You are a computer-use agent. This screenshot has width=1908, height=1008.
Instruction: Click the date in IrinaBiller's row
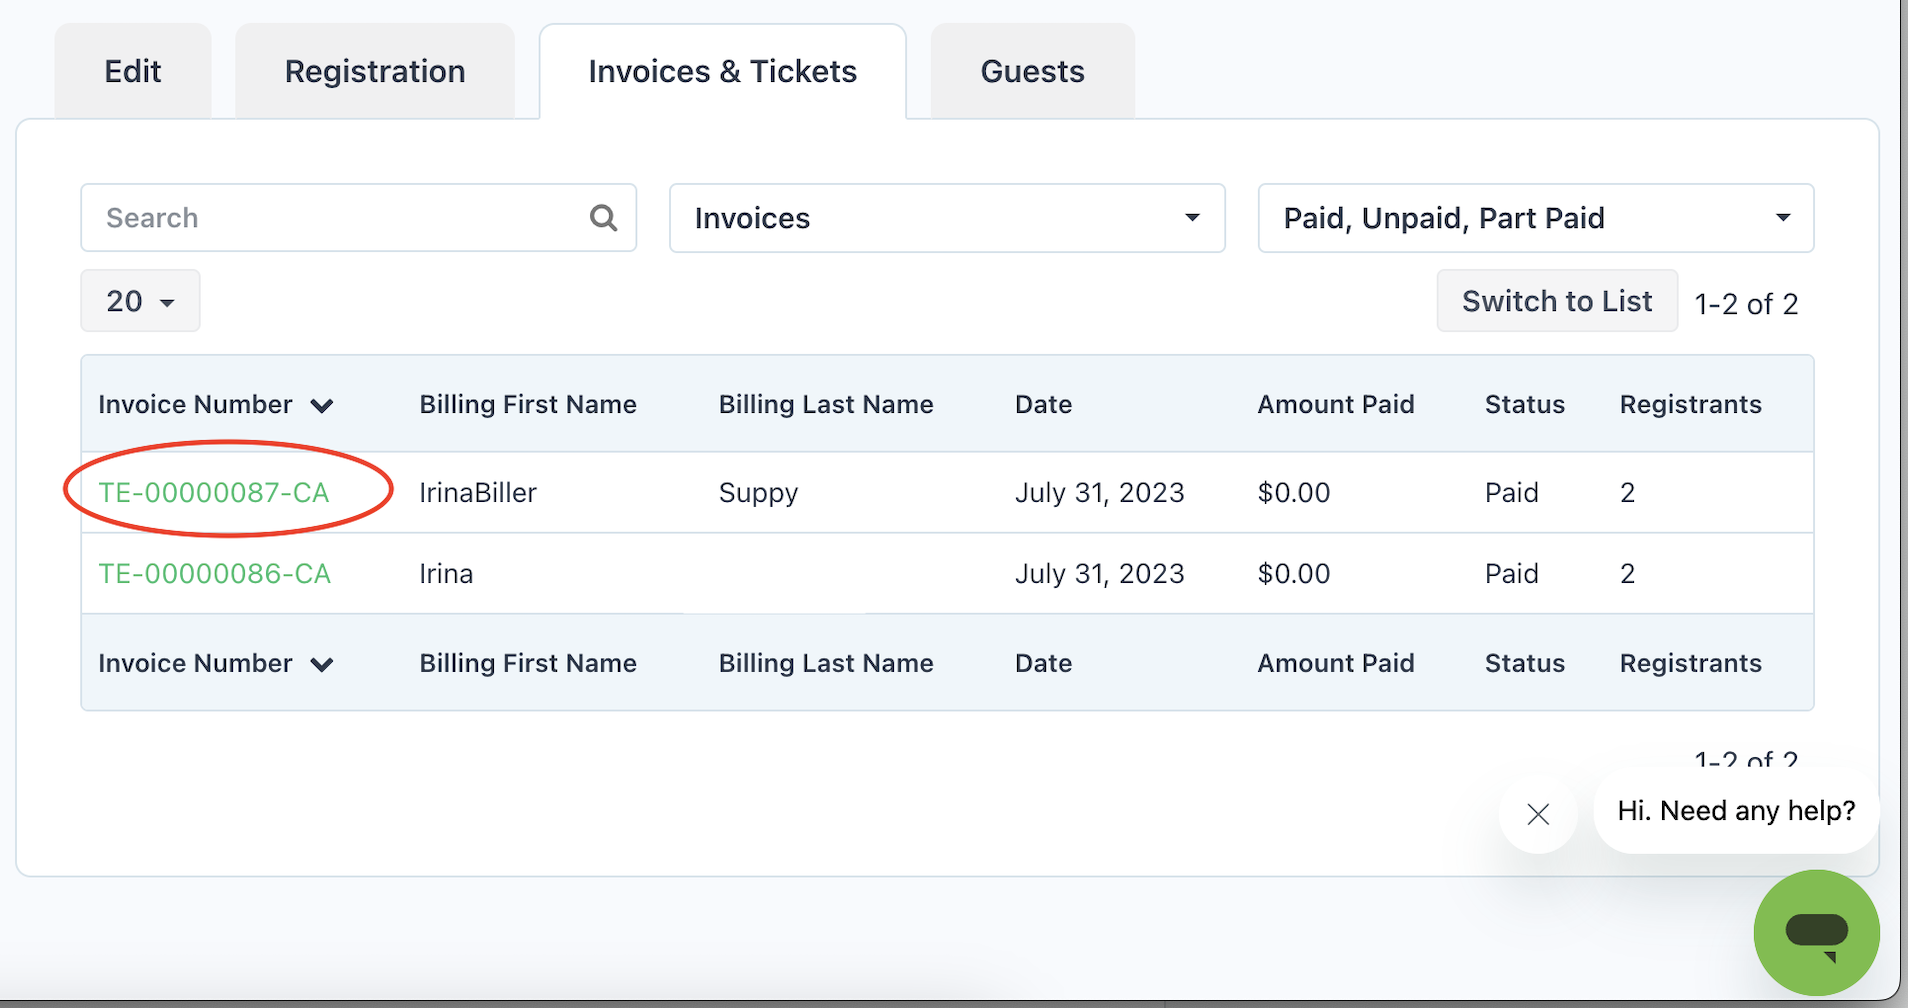(x=1099, y=492)
